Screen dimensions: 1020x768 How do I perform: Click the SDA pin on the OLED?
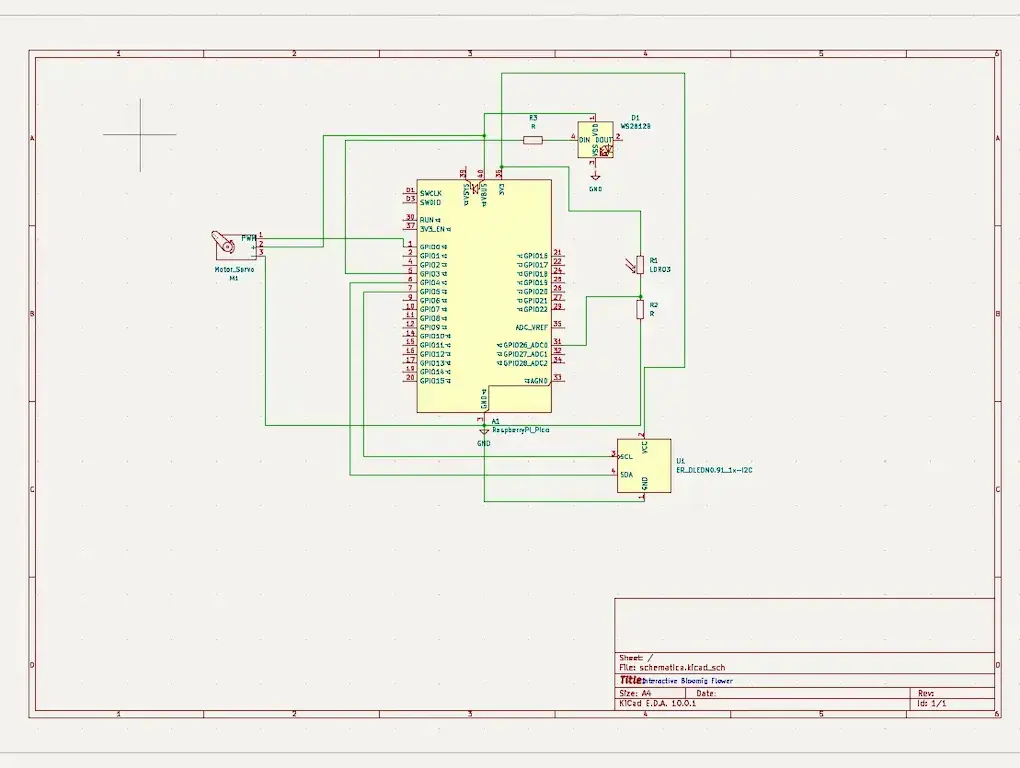click(626, 475)
